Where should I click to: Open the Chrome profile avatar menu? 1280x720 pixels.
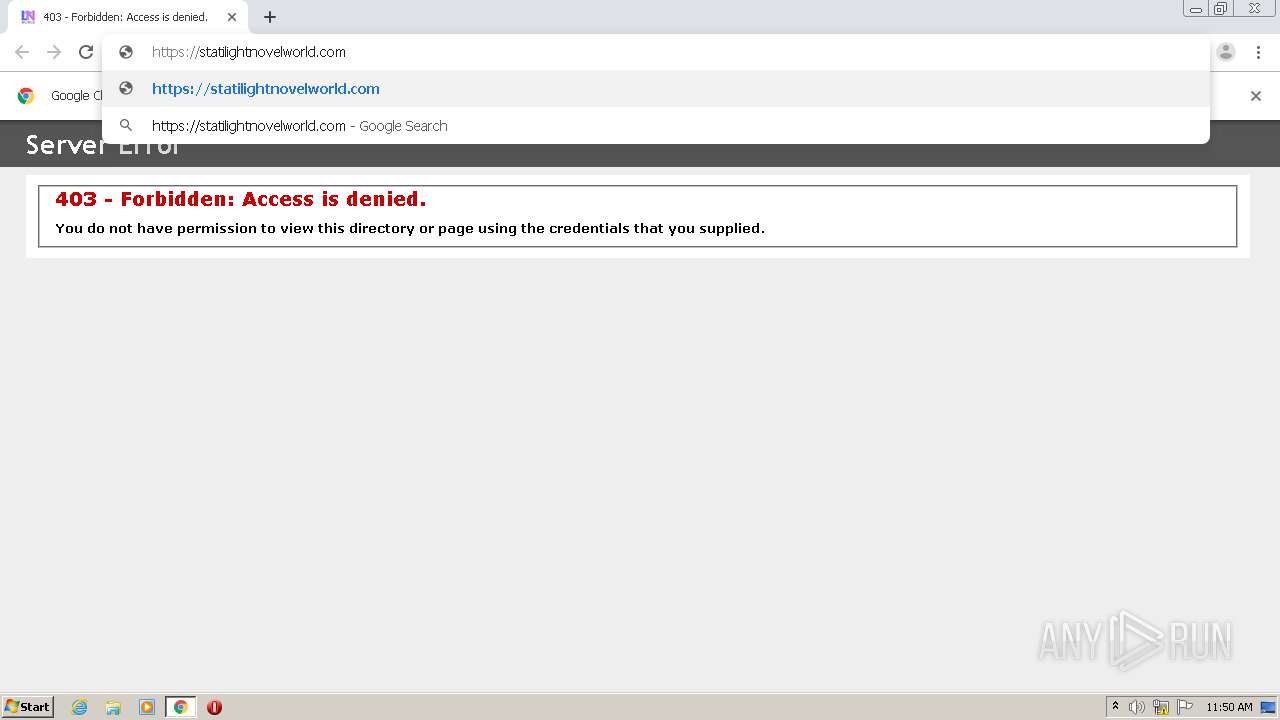tap(1226, 52)
